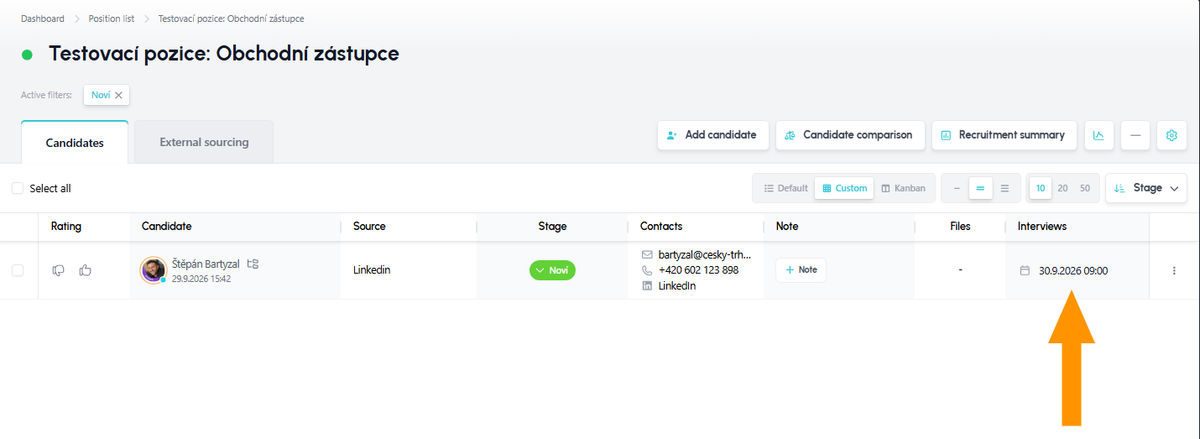1200x439 pixels.
Task: Open the statistics chart icon button
Action: click(x=1099, y=135)
